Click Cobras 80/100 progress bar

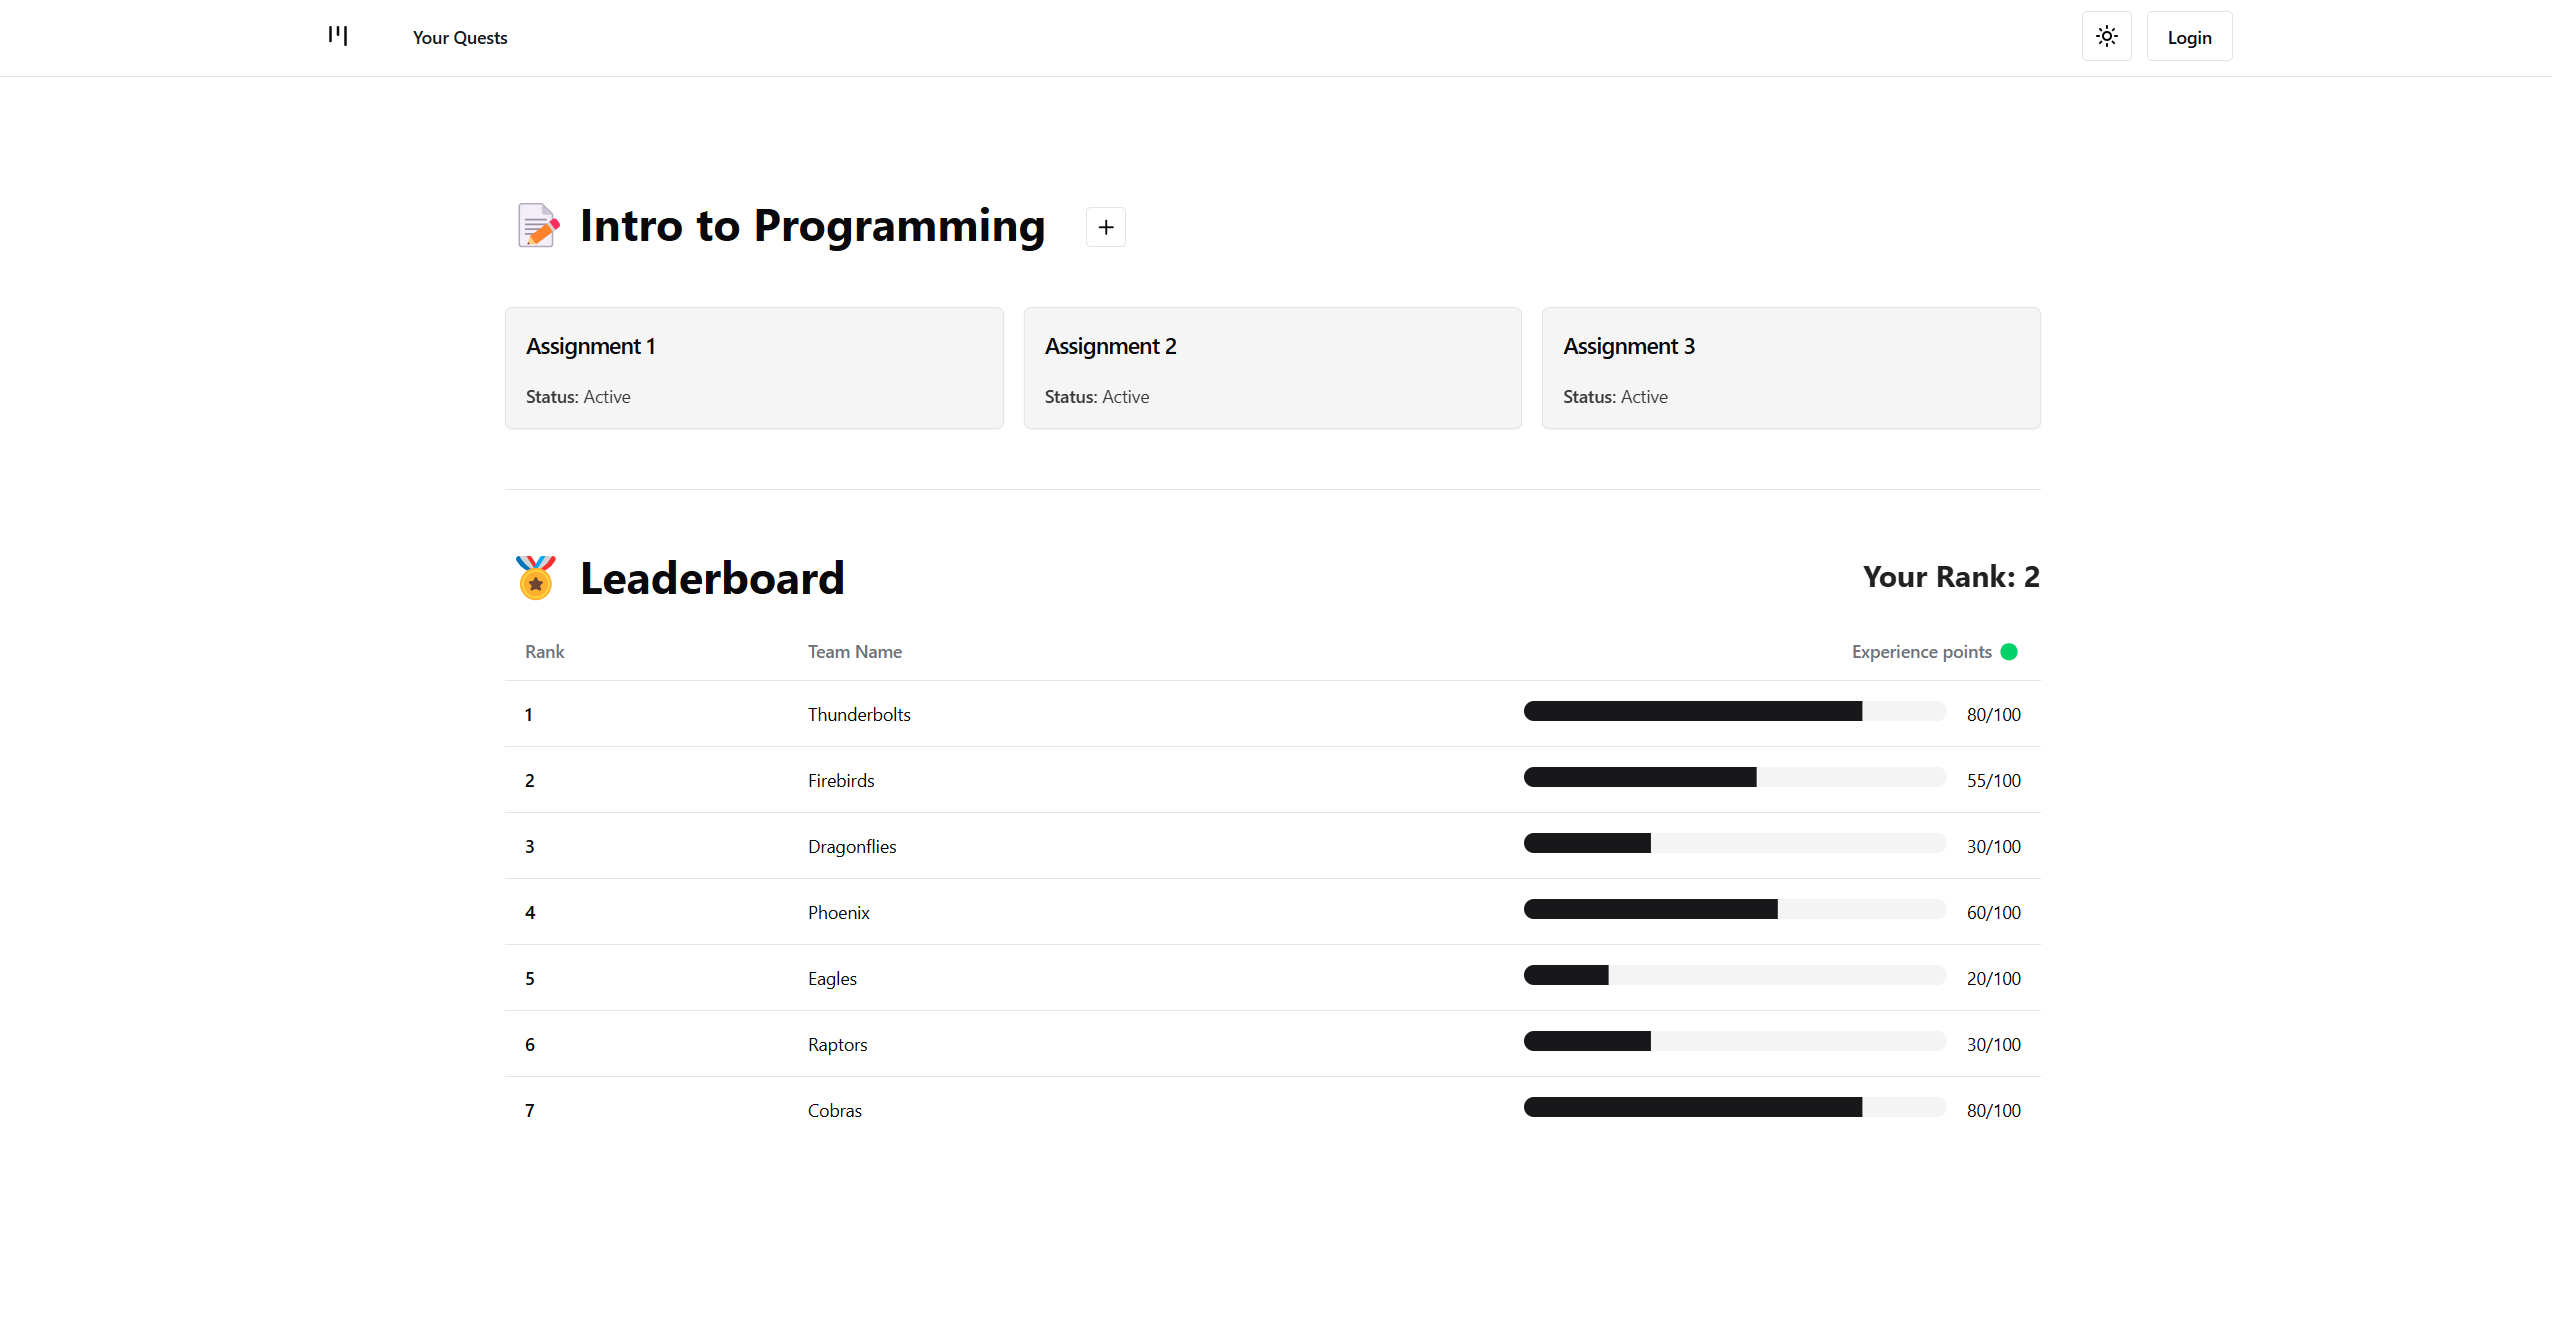pos(1734,1108)
